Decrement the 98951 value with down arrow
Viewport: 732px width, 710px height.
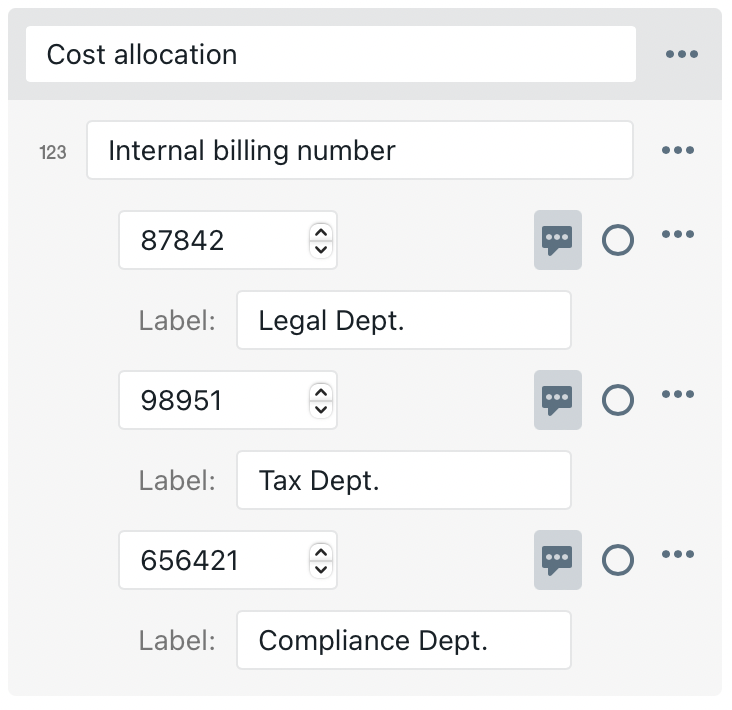(x=320, y=409)
